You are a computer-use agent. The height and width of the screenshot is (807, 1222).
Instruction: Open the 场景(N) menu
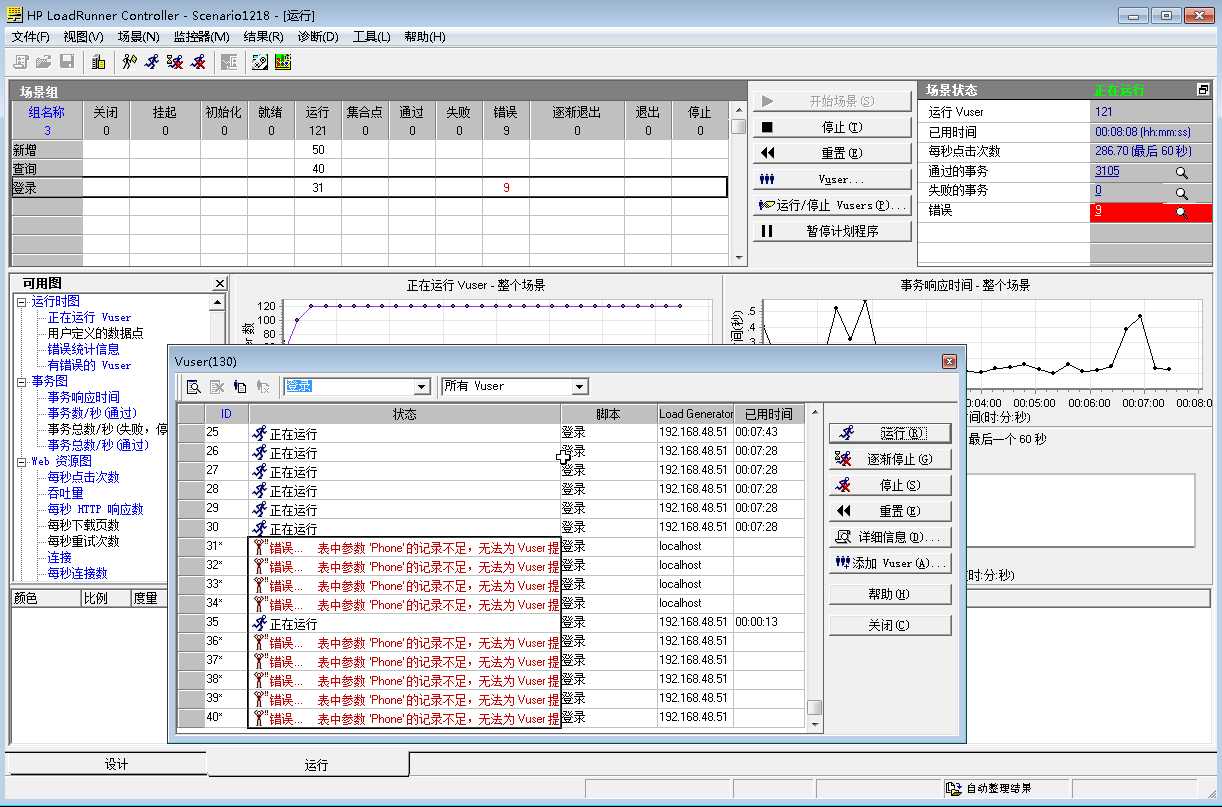pyautogui.click(x=138, y=37)
